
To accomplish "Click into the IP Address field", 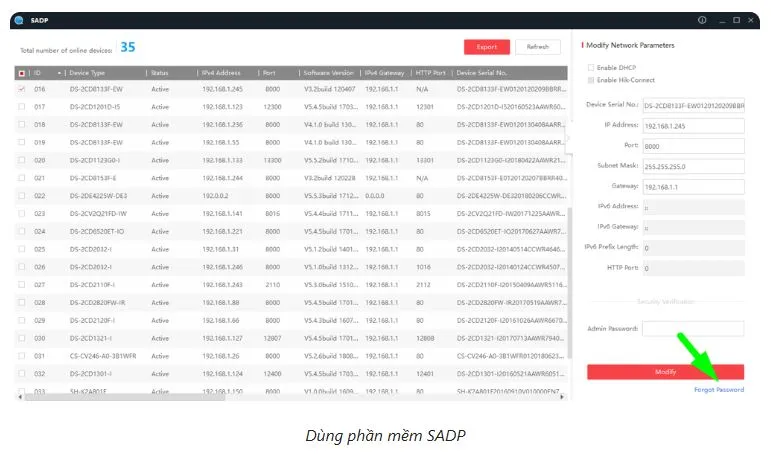I will (692, 126).
